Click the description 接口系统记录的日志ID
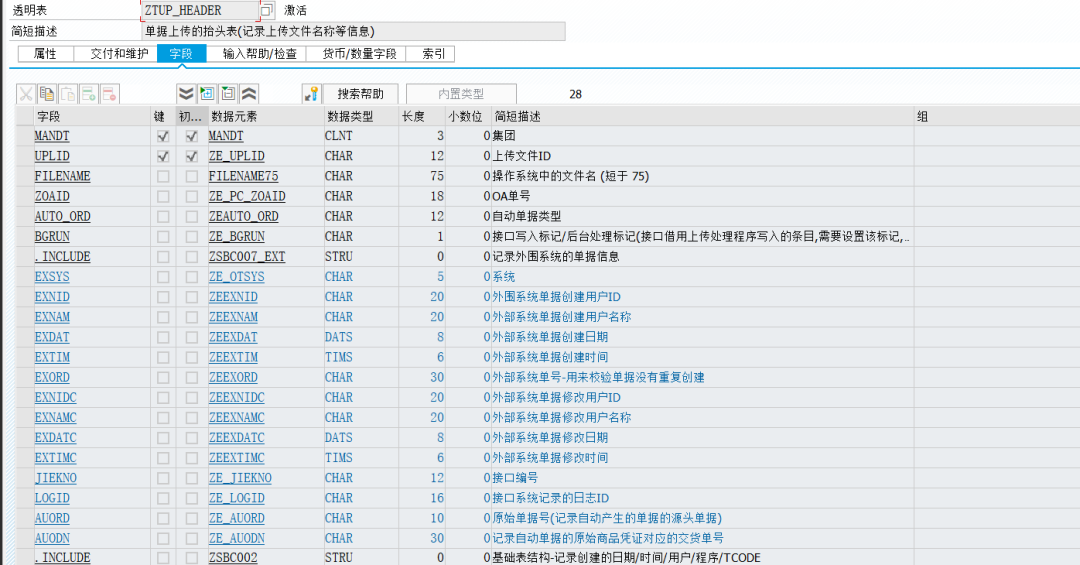The width and height of the screenshot is (1080, 565). (x=551, y=498)
